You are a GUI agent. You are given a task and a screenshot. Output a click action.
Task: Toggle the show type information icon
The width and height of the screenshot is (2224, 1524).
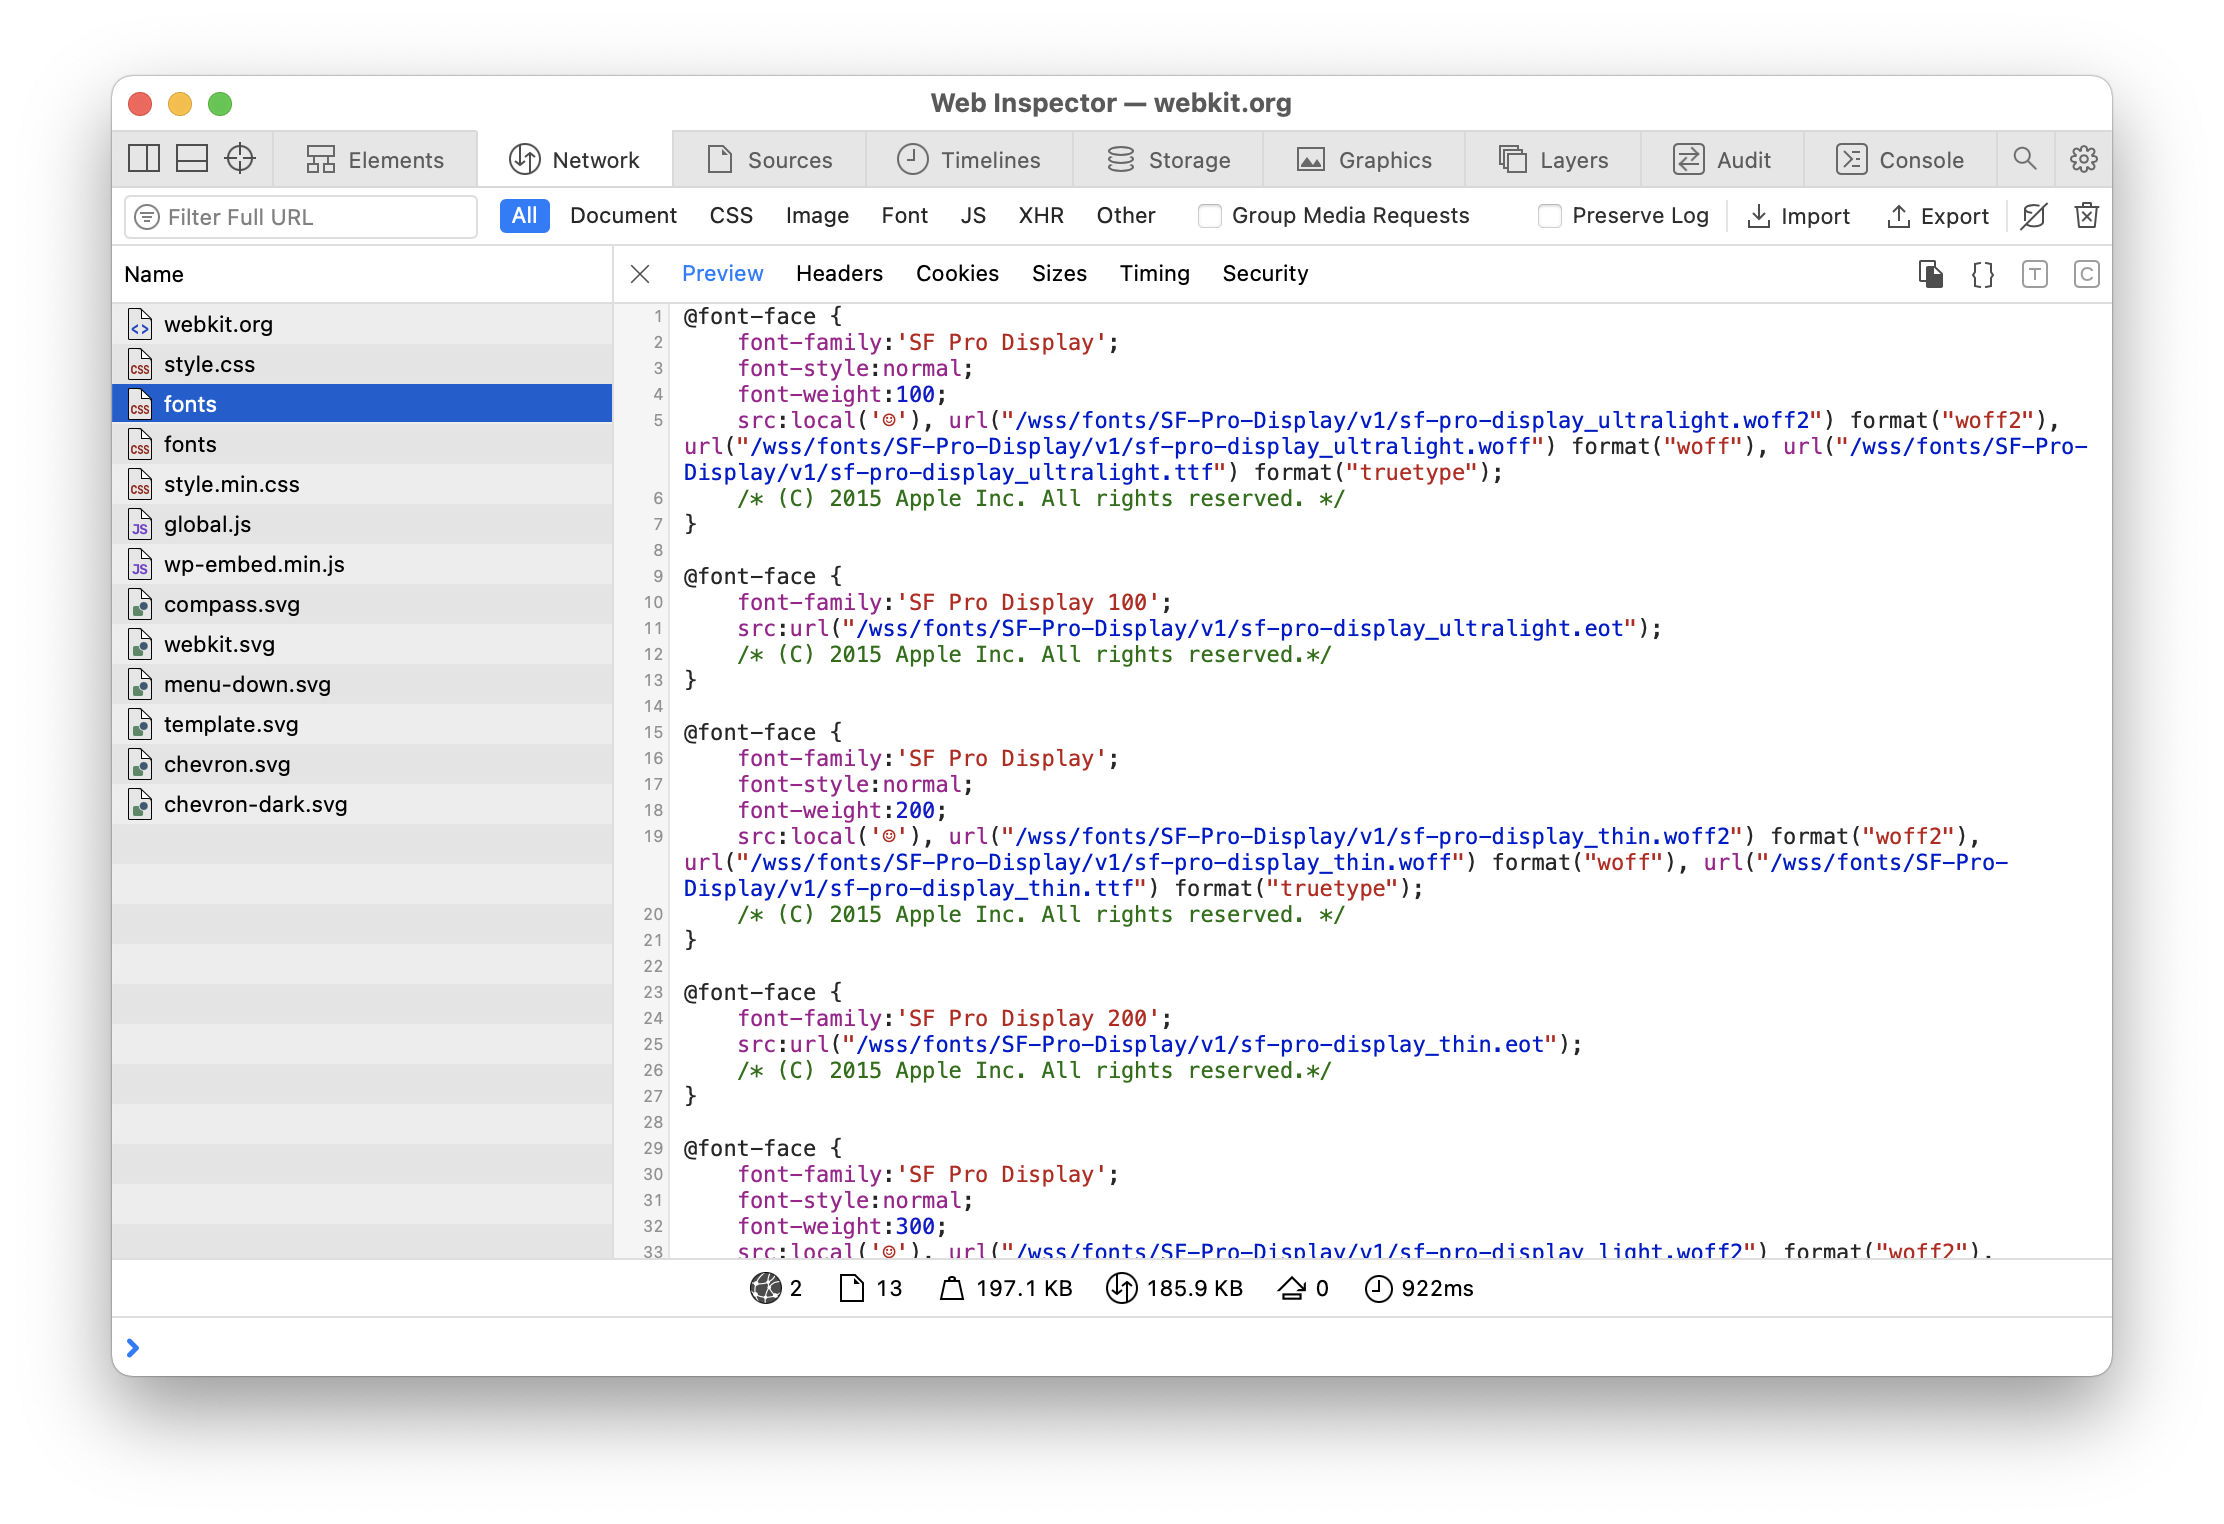pos(2034,274)
